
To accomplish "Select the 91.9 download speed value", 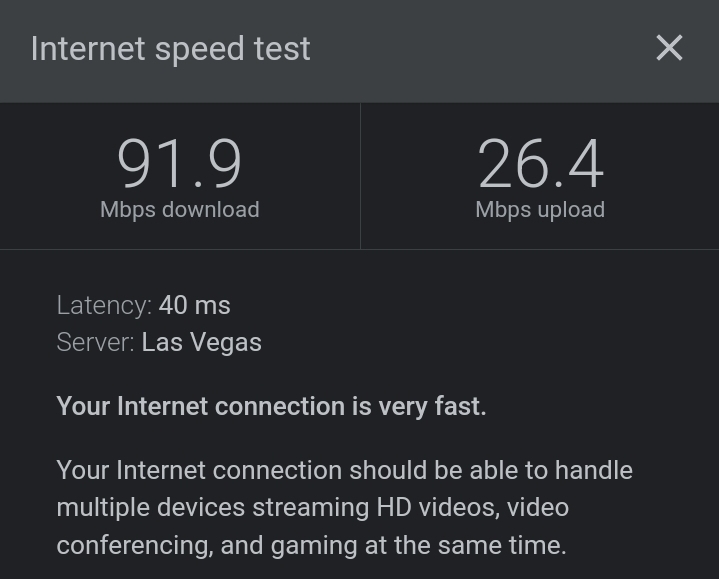I will click(179, 164).
